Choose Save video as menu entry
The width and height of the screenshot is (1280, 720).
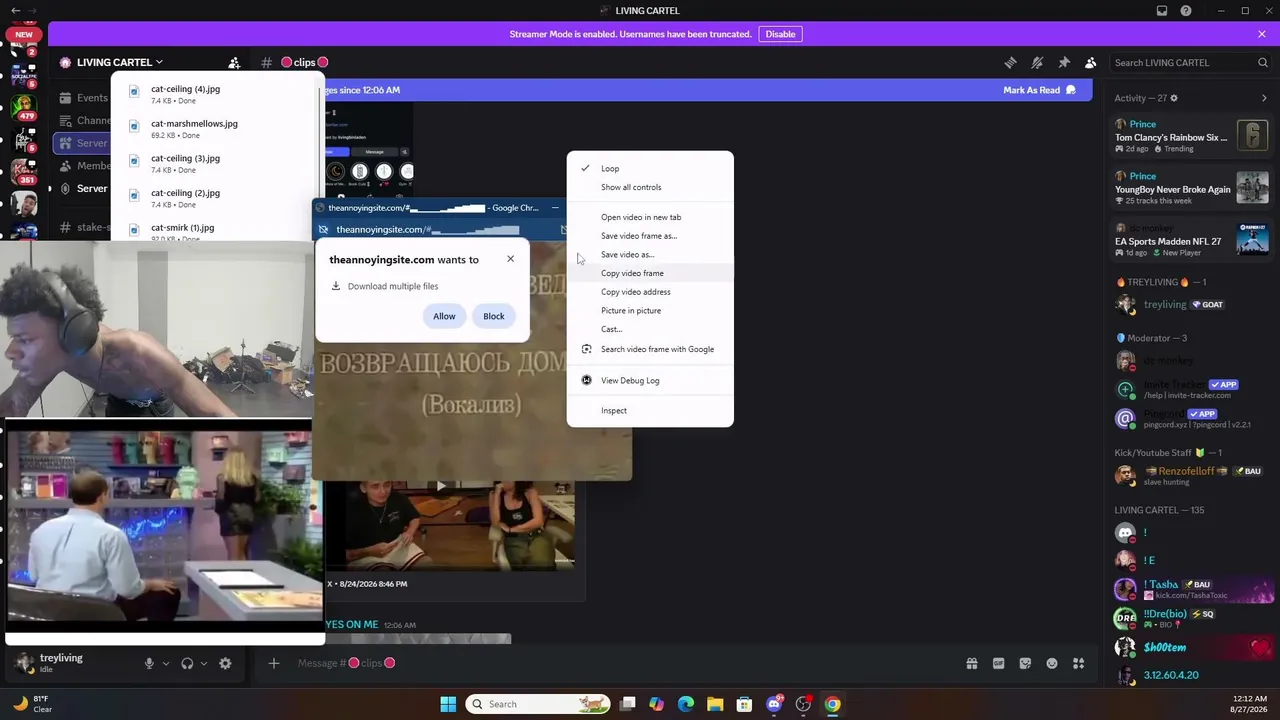tap(650, 254)
